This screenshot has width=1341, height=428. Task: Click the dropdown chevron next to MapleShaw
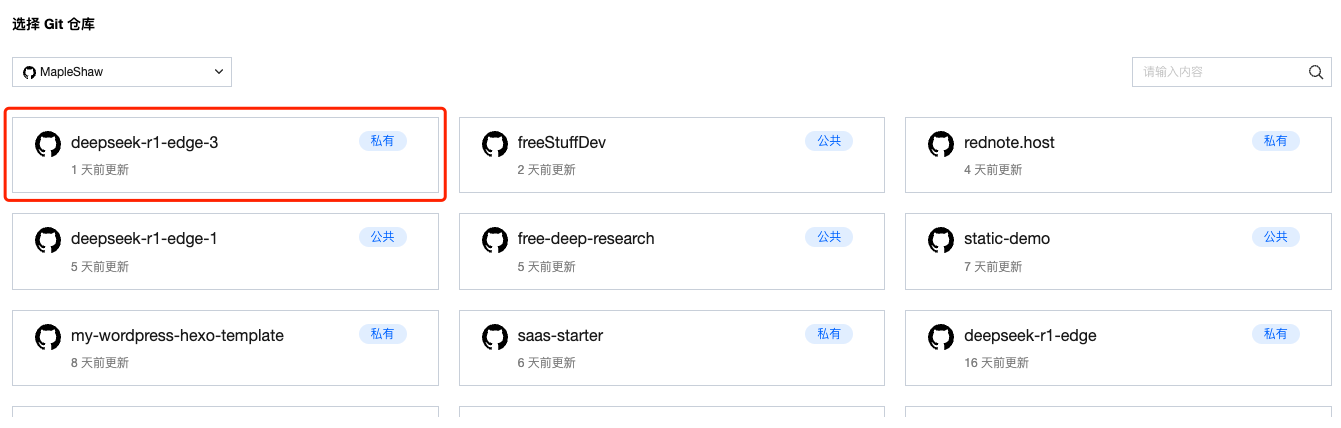(219, 72)
